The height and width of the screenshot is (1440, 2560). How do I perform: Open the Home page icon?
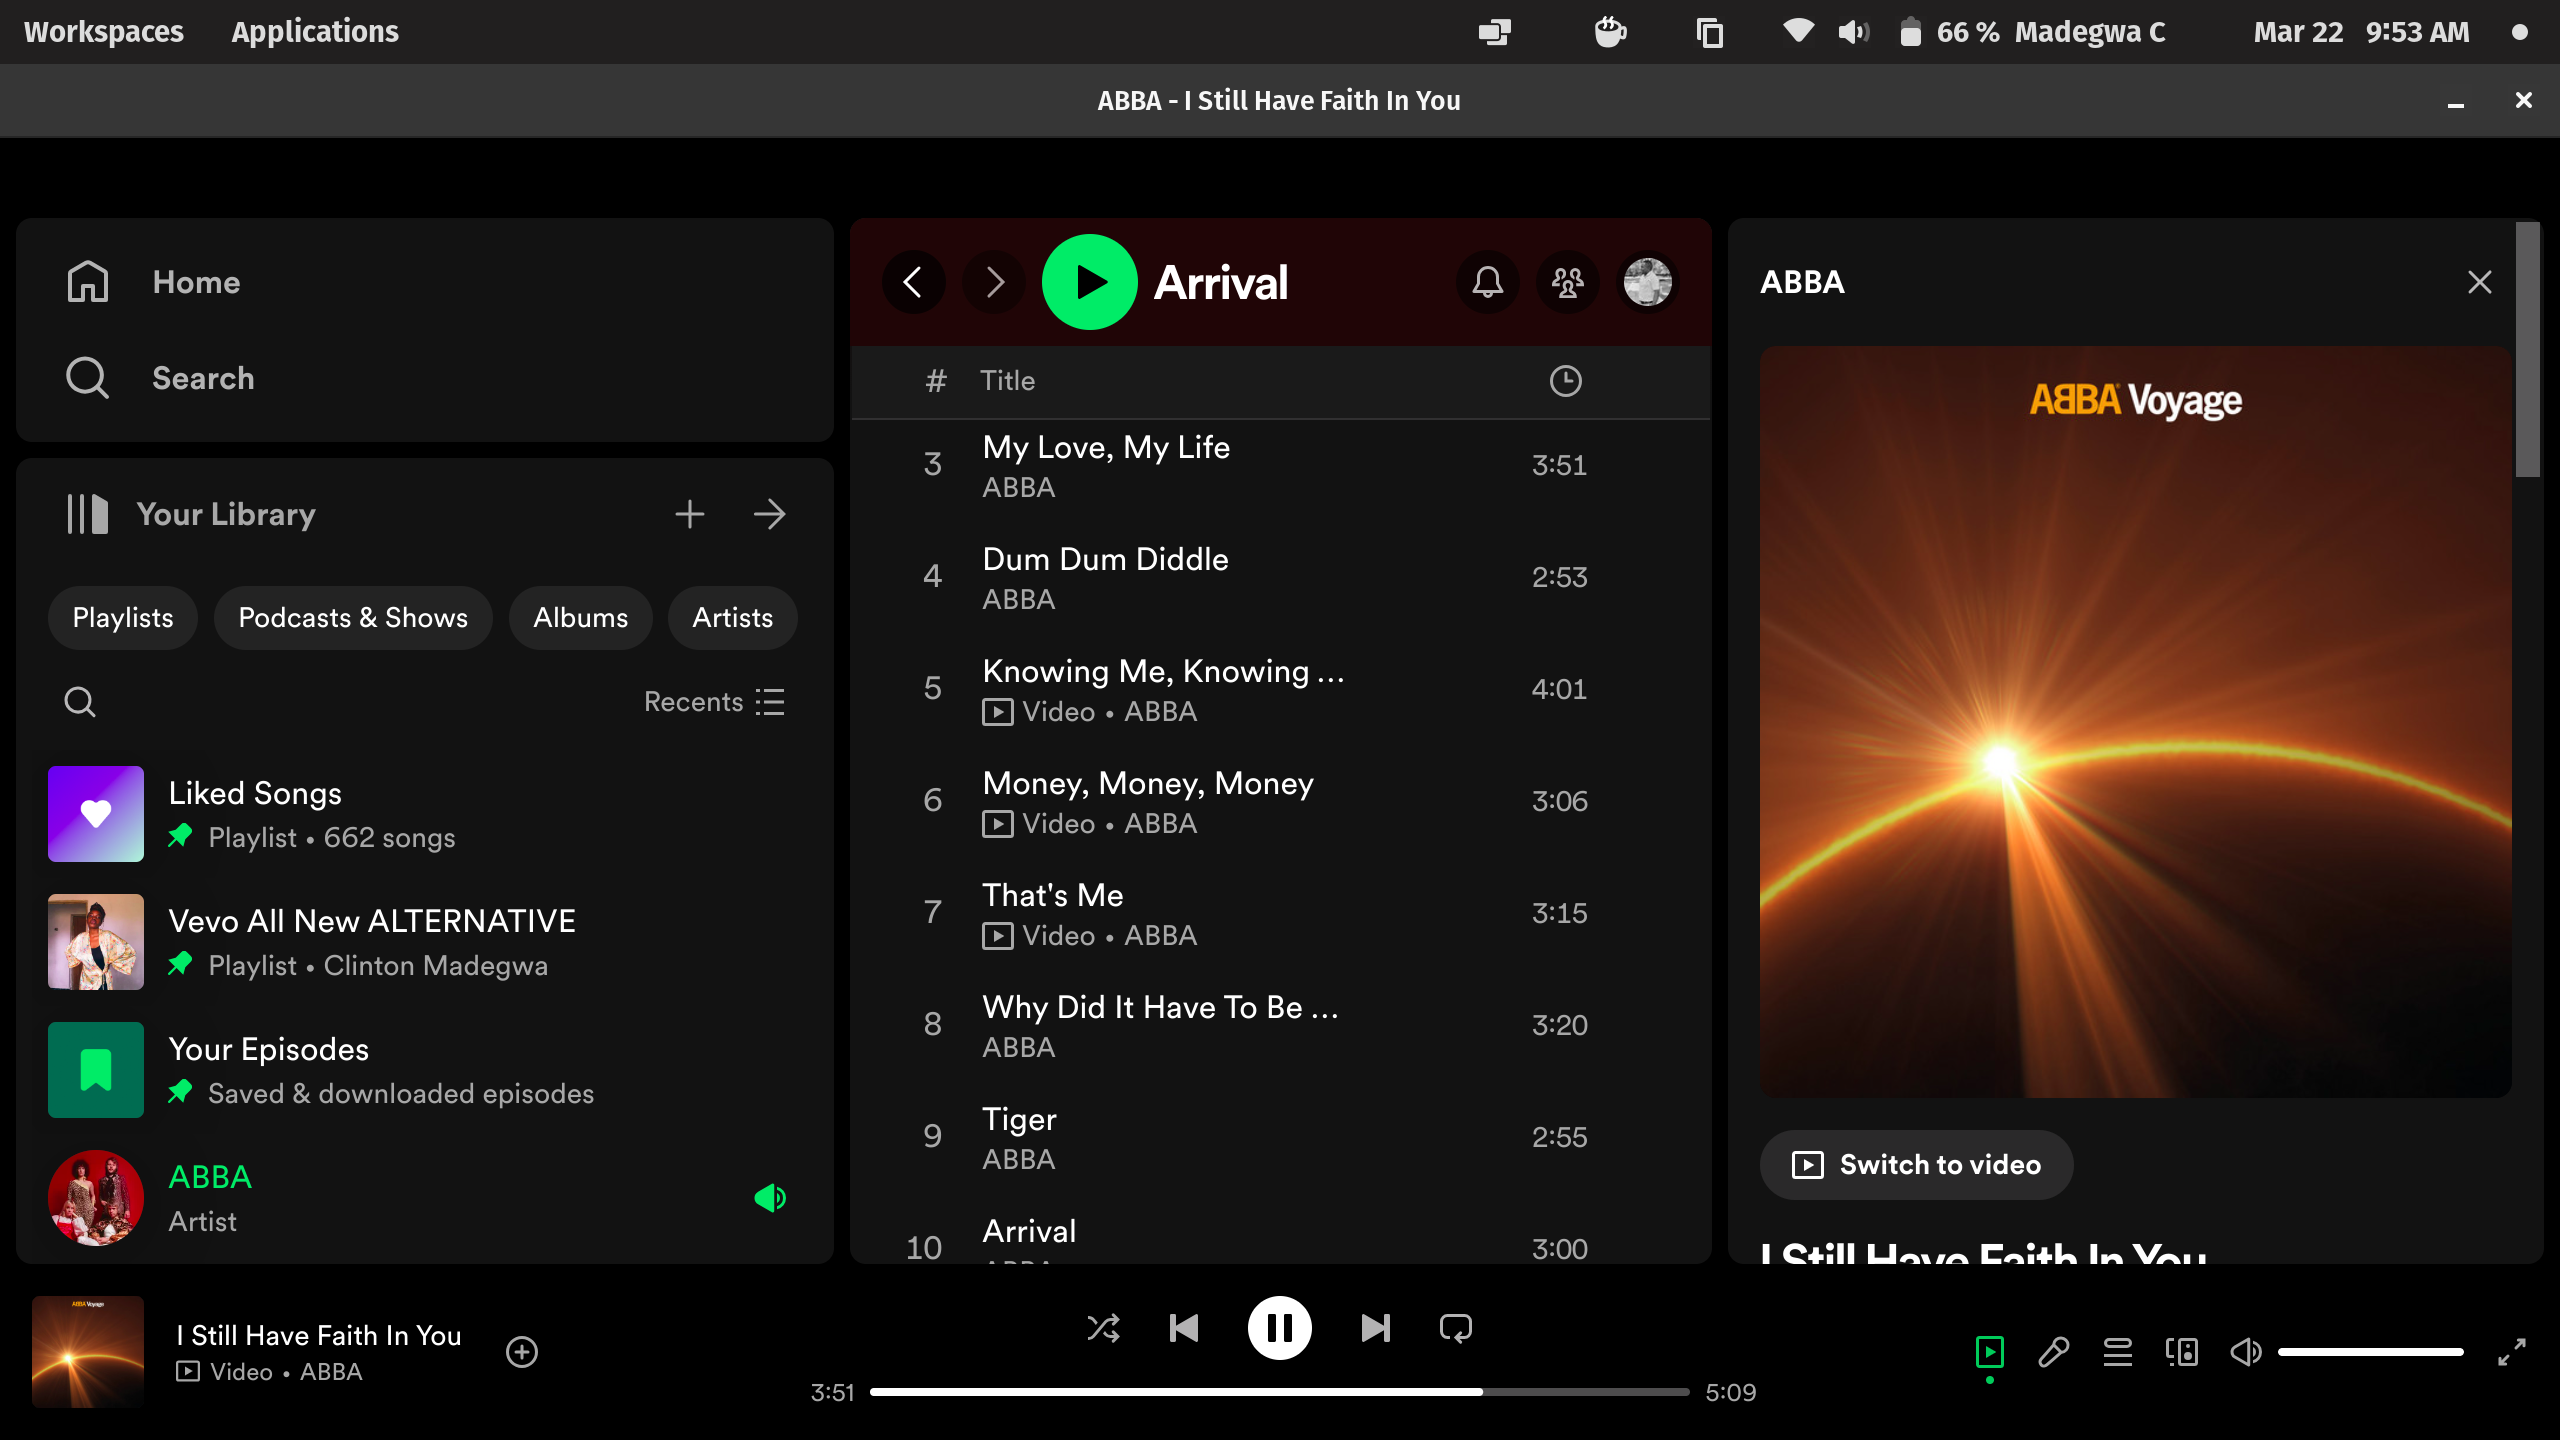click(88, 282)
